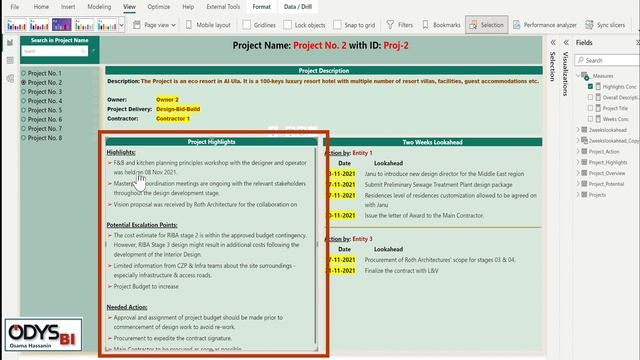The width and height of the screenshot is (640, 360).
Task: Uncheck the Highlights Conc measure
Action: click(590, 87)
